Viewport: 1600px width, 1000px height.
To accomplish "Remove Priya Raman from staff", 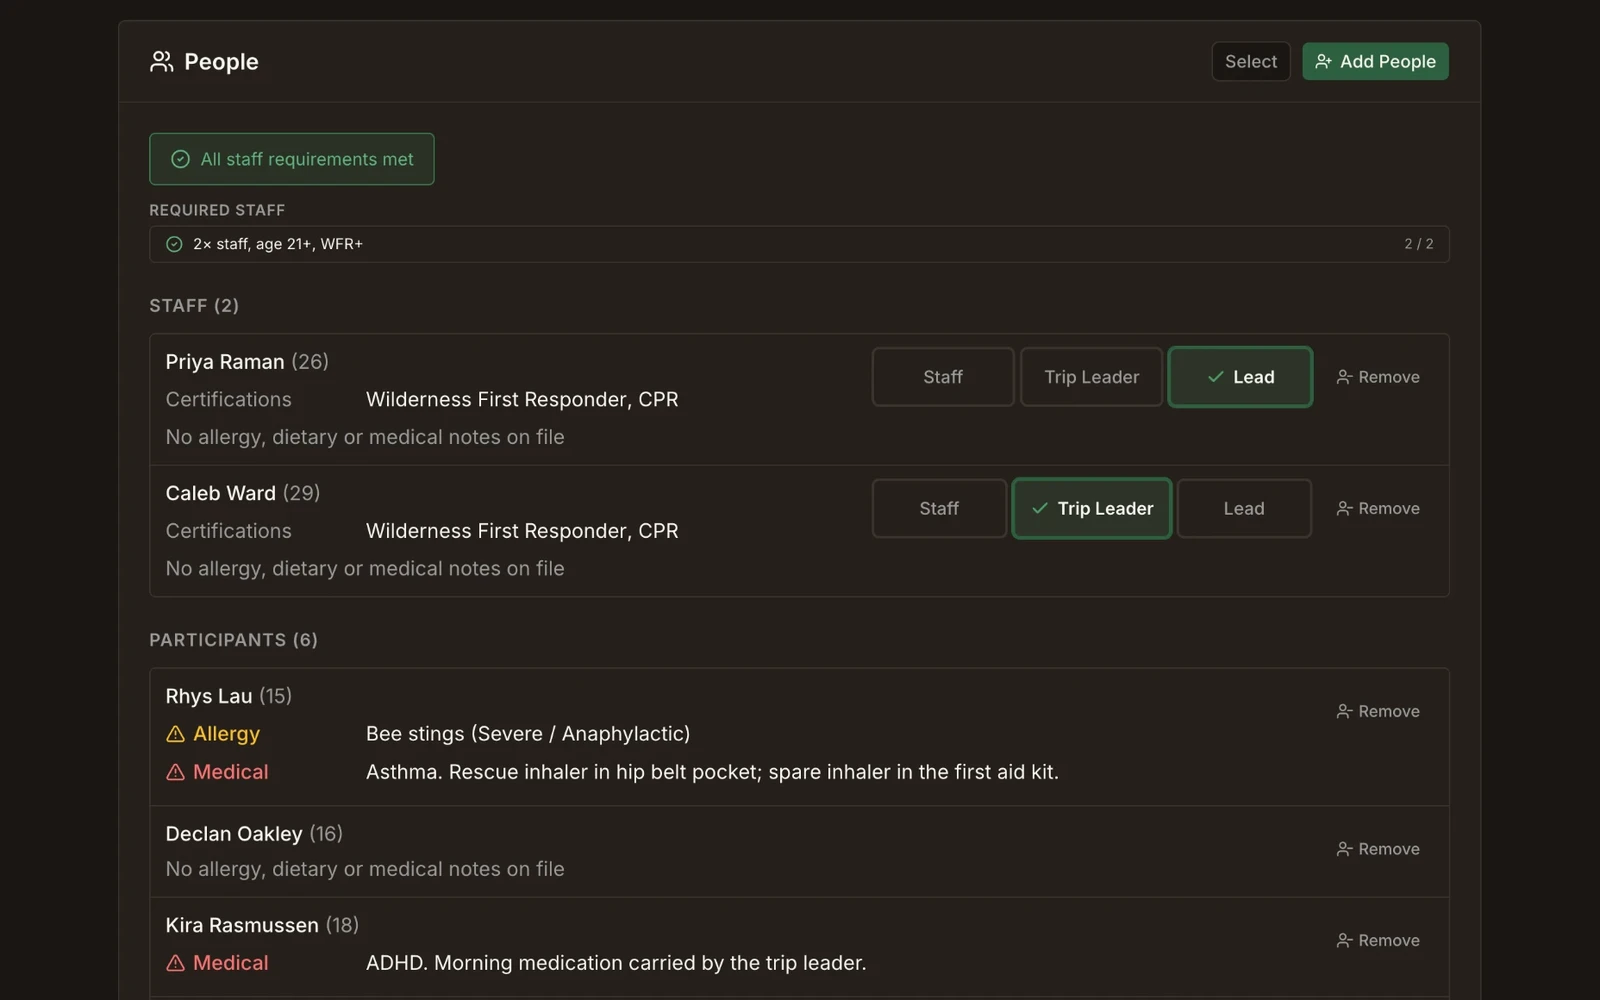I will (x=1378, y=377).
